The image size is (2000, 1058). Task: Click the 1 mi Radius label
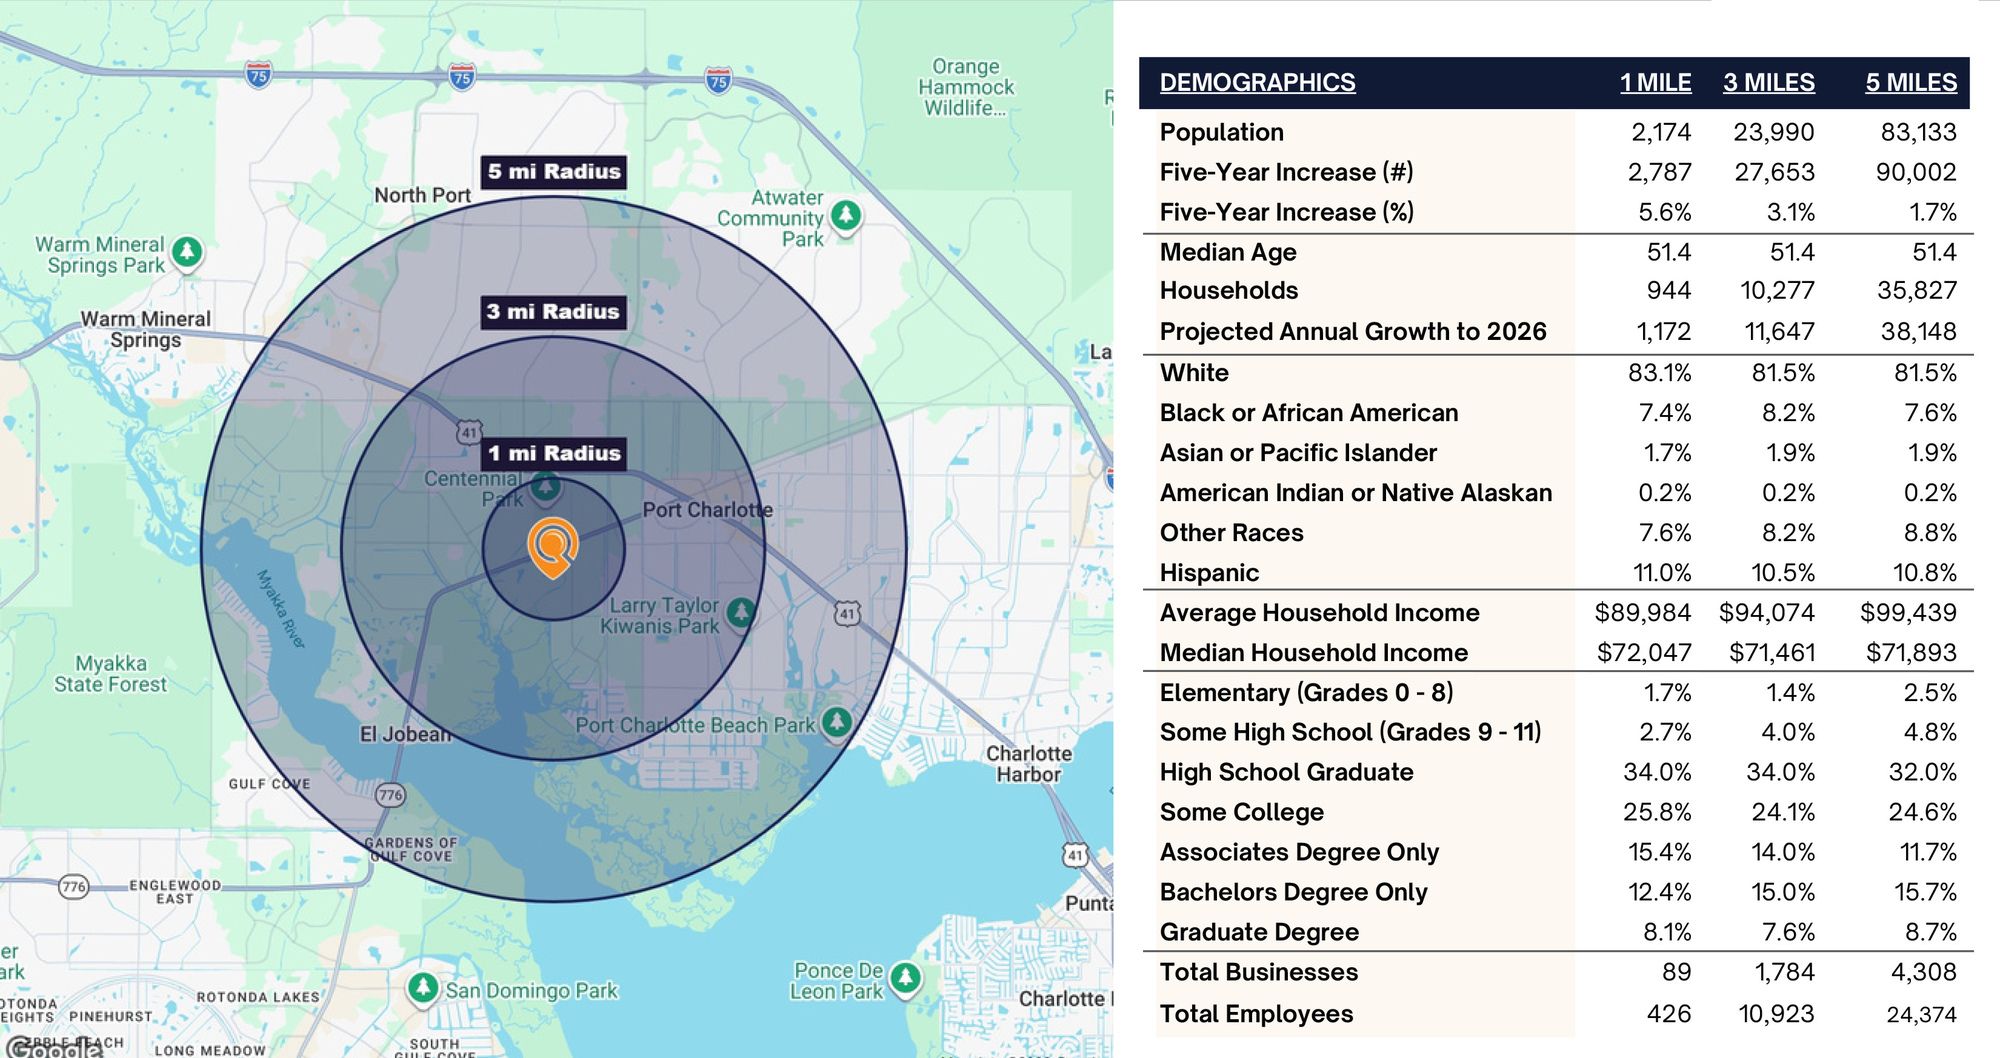(554, 453)
